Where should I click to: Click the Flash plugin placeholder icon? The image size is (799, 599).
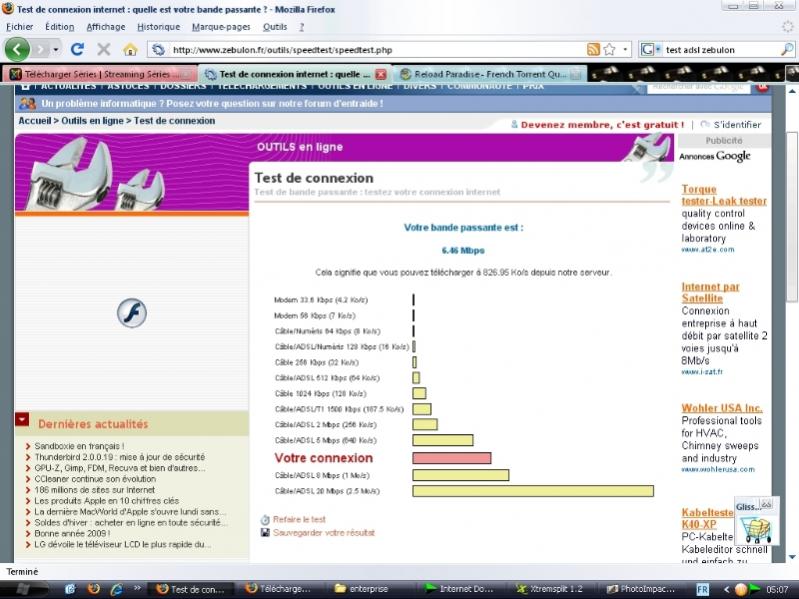(x=131, y=313)
